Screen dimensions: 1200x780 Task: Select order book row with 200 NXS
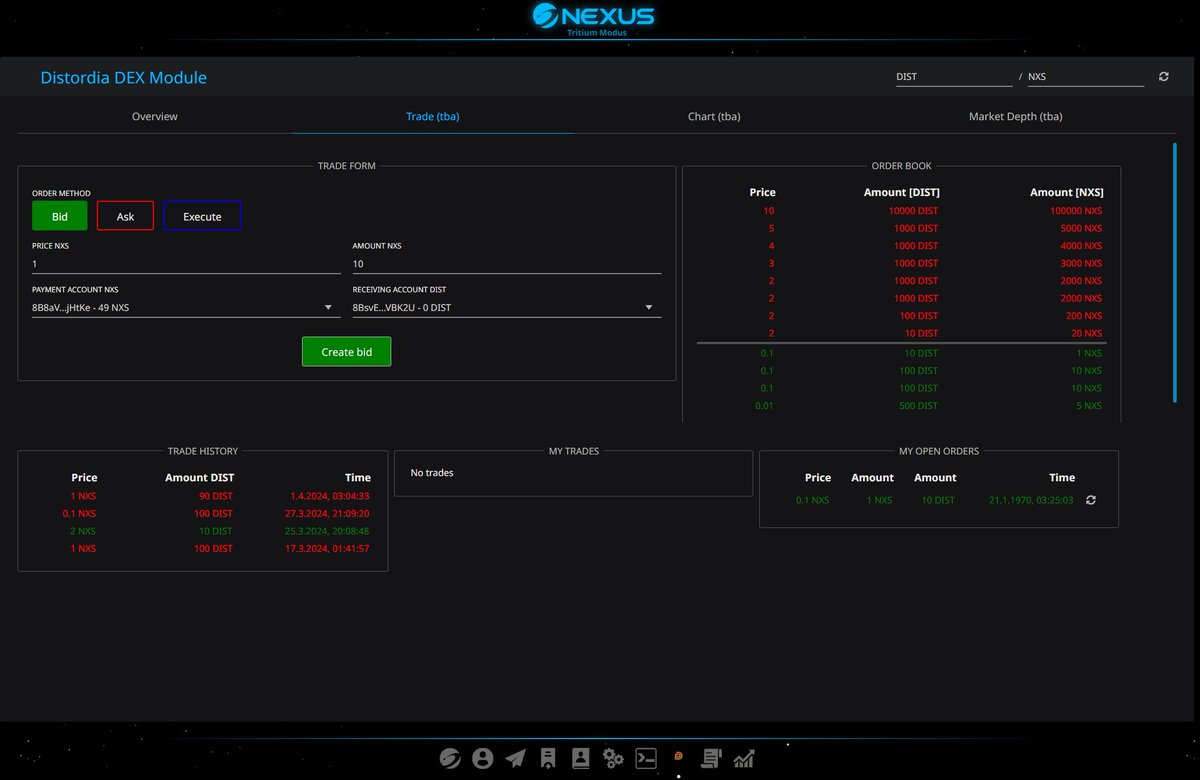[900, 316]
